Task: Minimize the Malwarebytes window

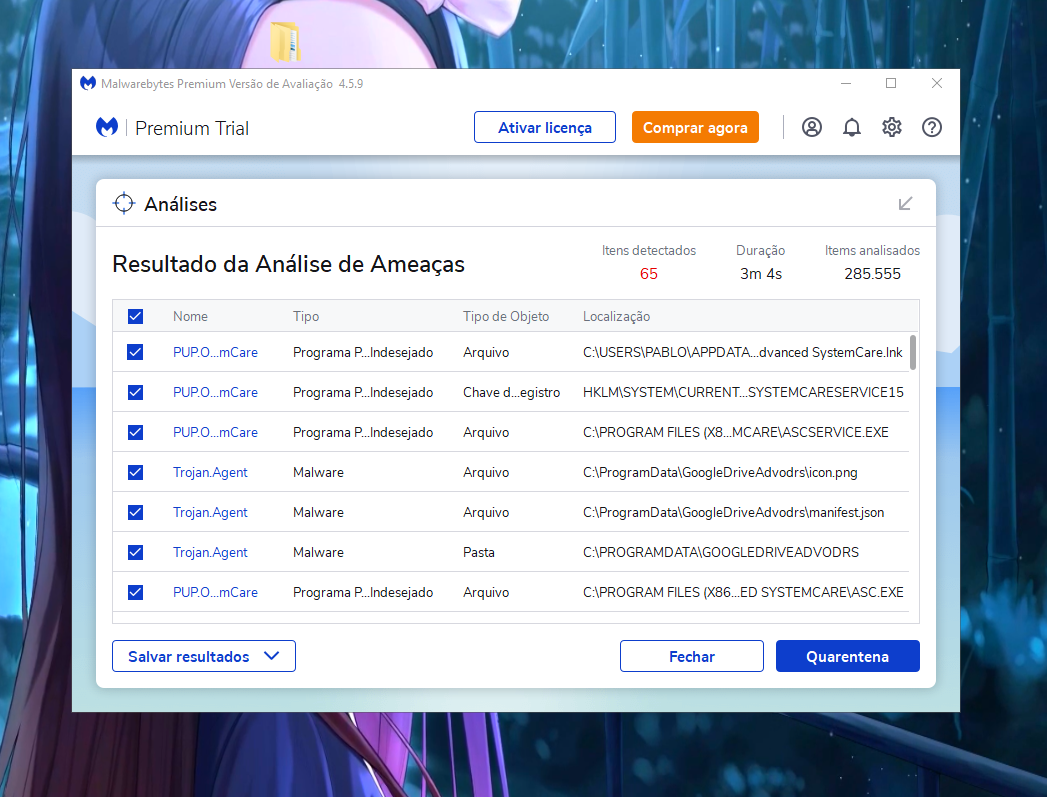Action: (x=846, y=83)
